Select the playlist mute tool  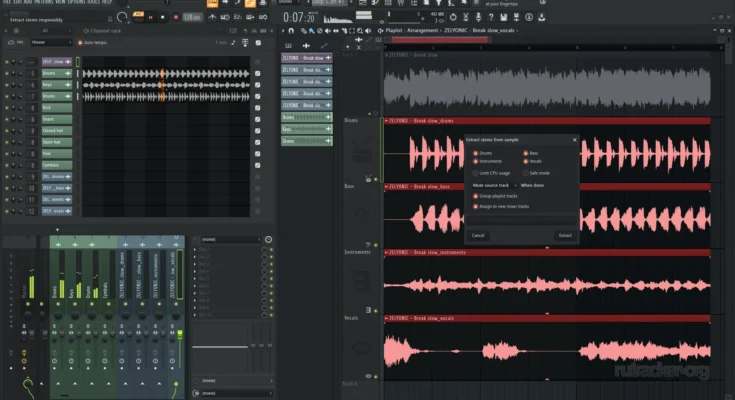[x=328, y=30]
